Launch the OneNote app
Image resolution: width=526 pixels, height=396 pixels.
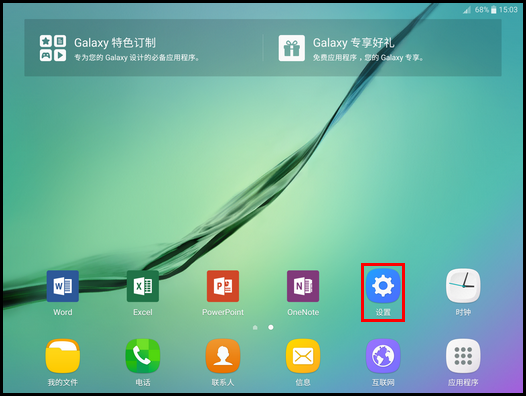(x=303, y=286)
